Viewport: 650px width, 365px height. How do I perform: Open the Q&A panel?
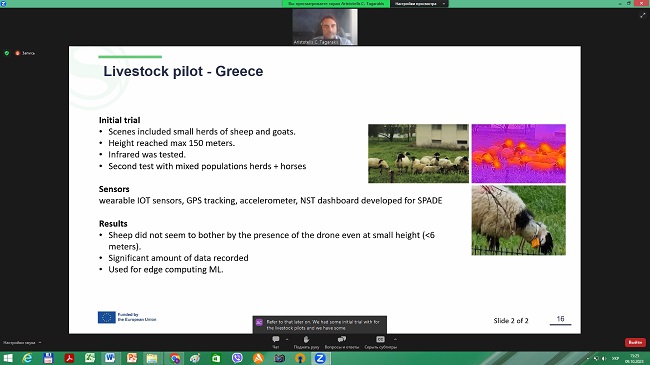coord(342,342)
